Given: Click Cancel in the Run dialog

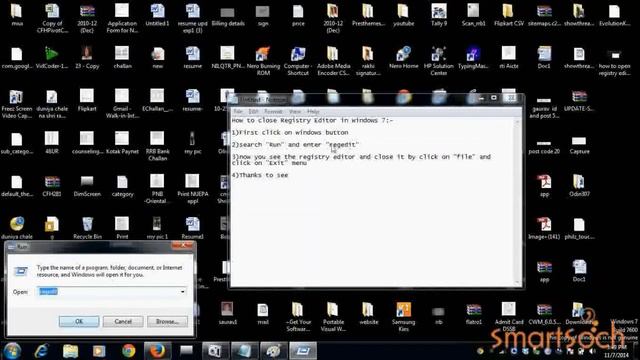Looking at the screenshot, I should point(123,322).
